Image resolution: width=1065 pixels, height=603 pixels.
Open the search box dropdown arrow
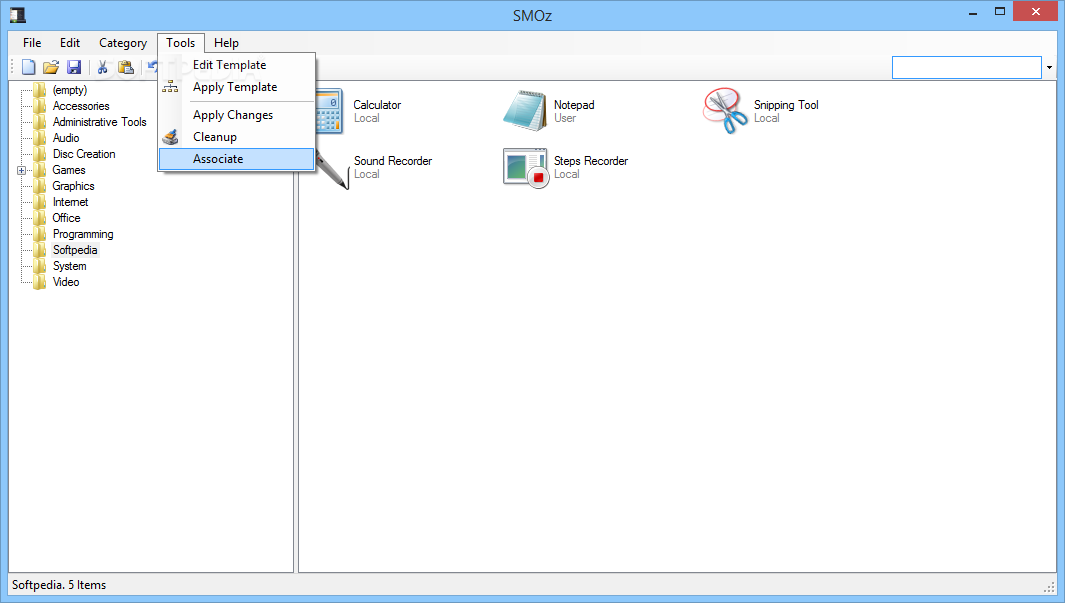[1049, 67]
